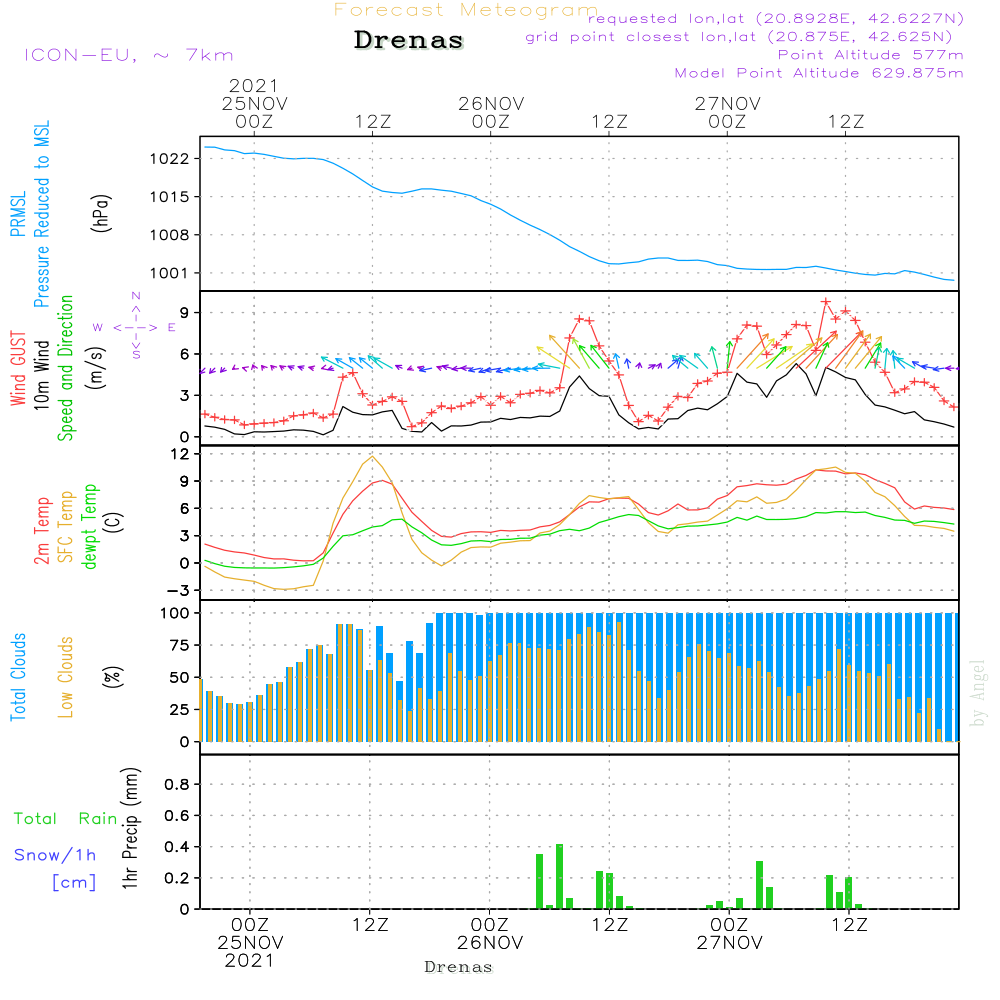Select the bold Drenas title at top
The width and height of the screenshot is (1000, 1000).
(x=409, y=41)
